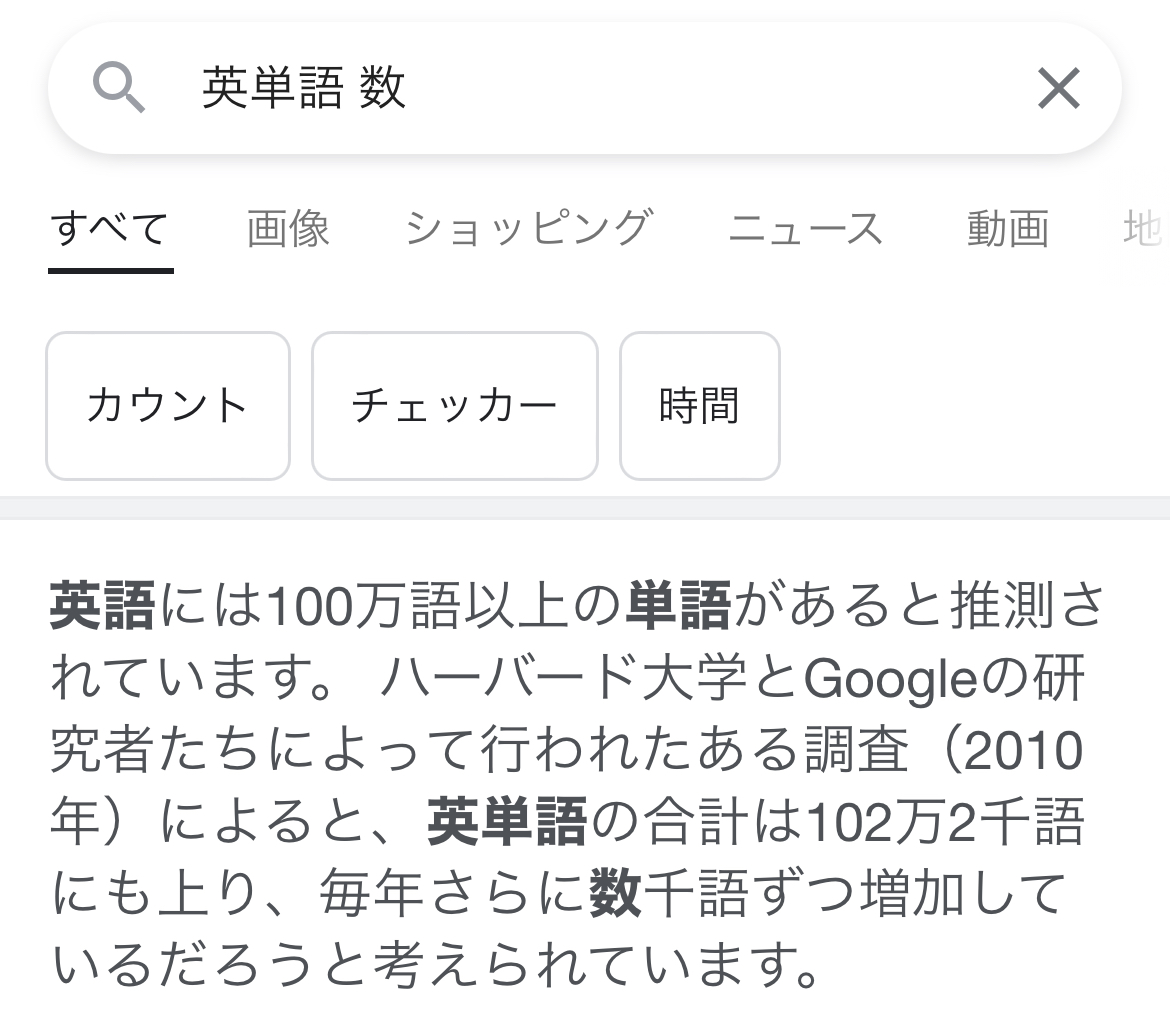The width and height of the screenshot is (1170, 1025).
Task: Click the bold 英単語 in the snippet
Action: [x=507, y=824]
